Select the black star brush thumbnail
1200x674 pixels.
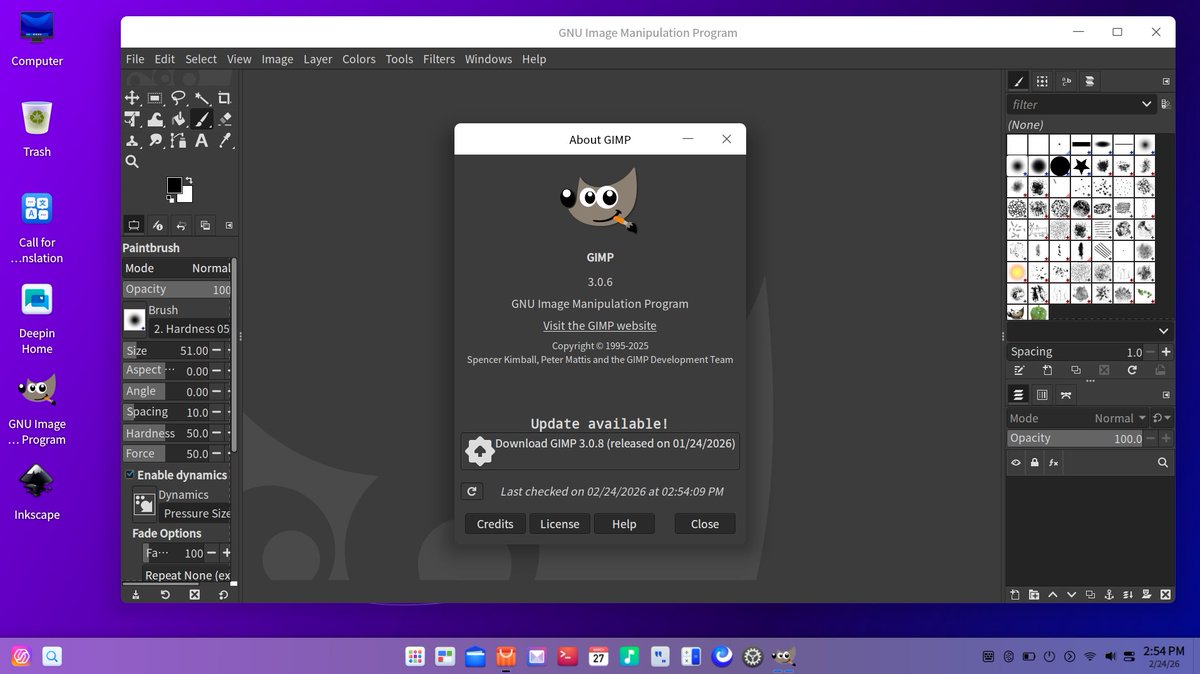tap(1081, 165)
